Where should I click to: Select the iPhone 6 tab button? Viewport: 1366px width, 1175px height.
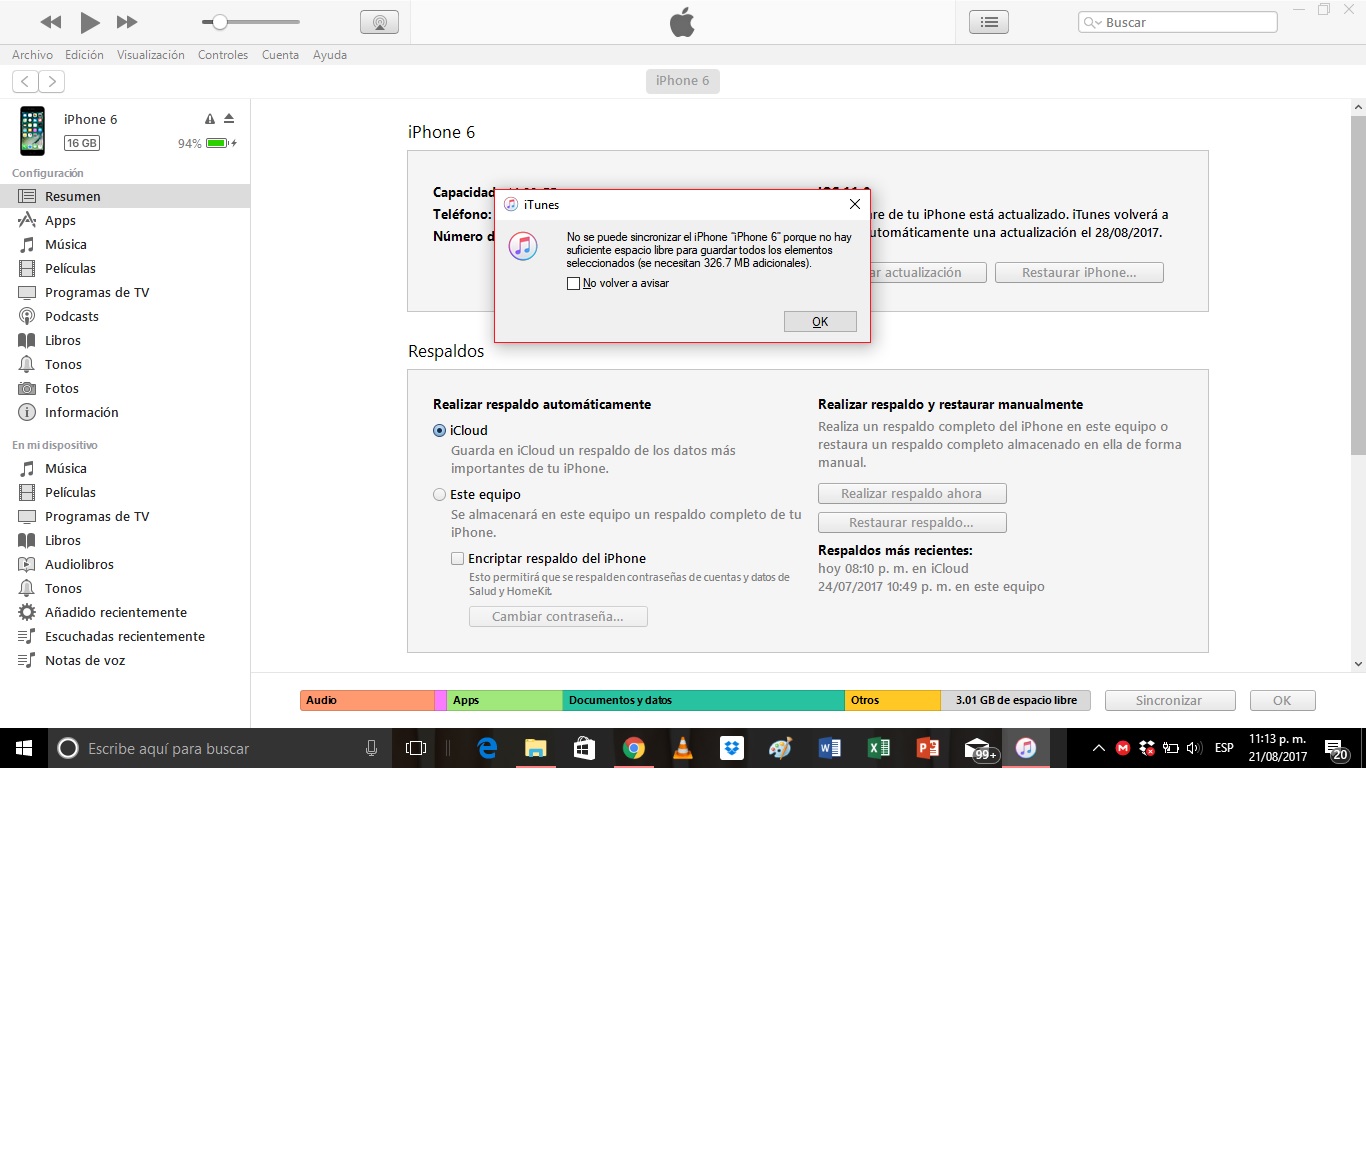click(683, 81)
